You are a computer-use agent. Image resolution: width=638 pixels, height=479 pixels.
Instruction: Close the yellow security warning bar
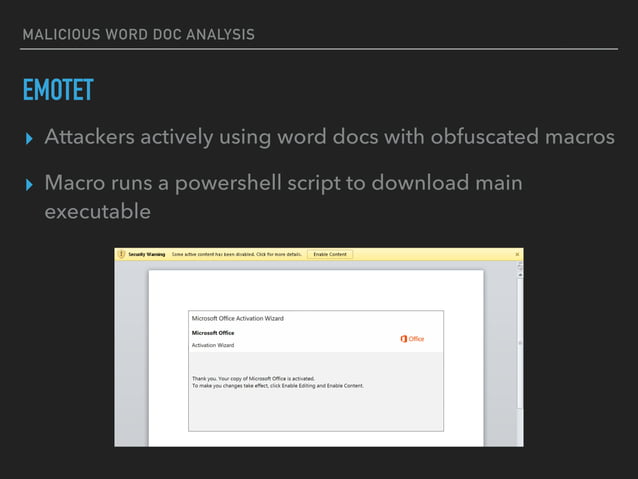click(517, 254)
